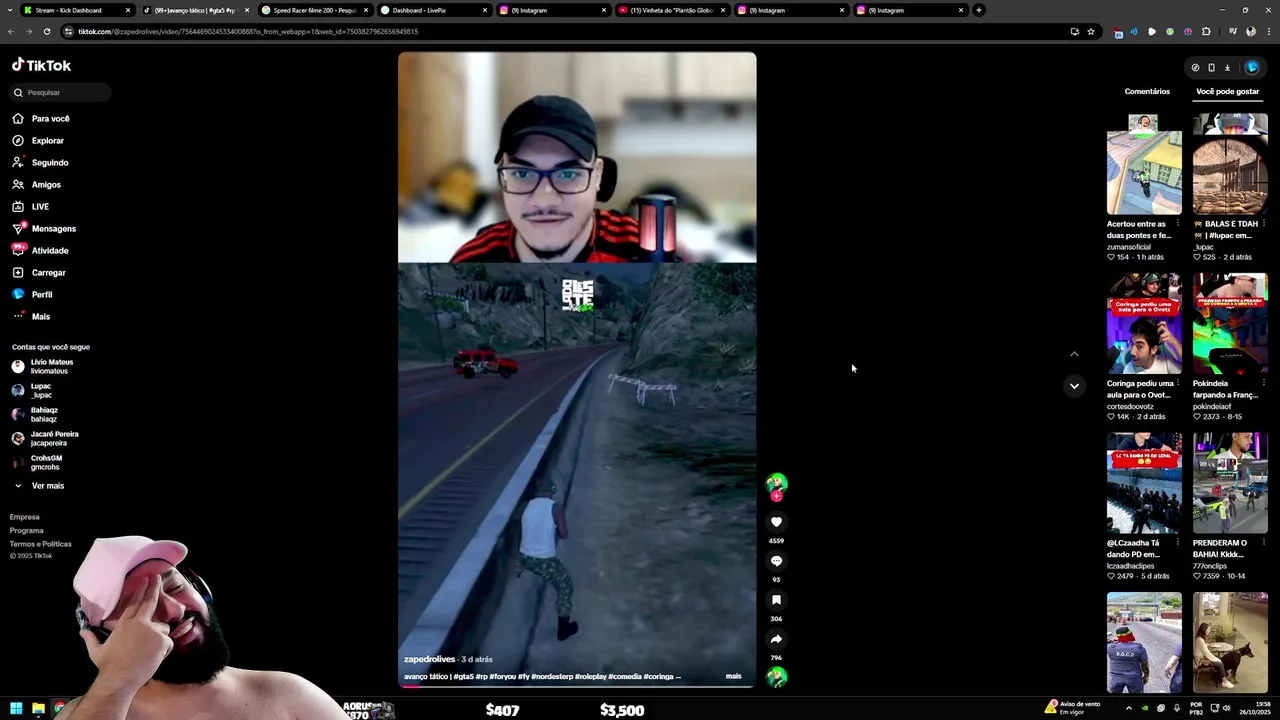
Task: Open Mensagens inbox
Action: 53,229
